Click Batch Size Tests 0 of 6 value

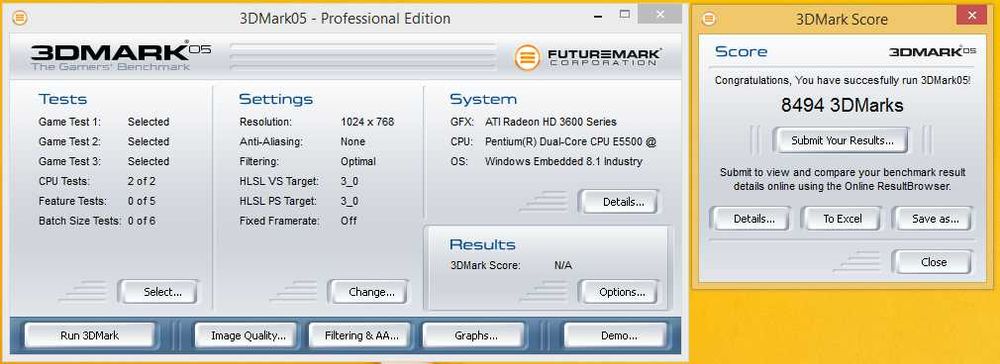142,221
